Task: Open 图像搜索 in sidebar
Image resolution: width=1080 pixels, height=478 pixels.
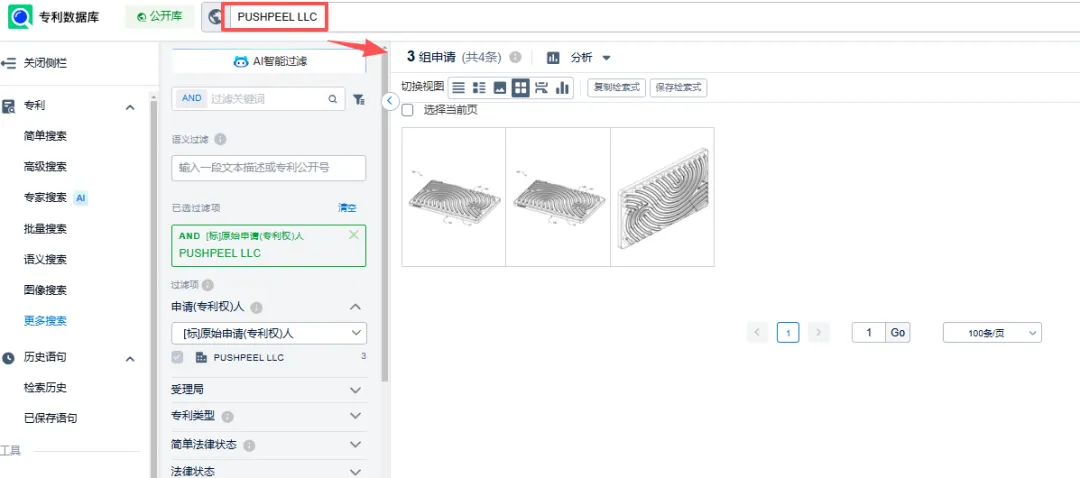Action: tap(45, 290)
